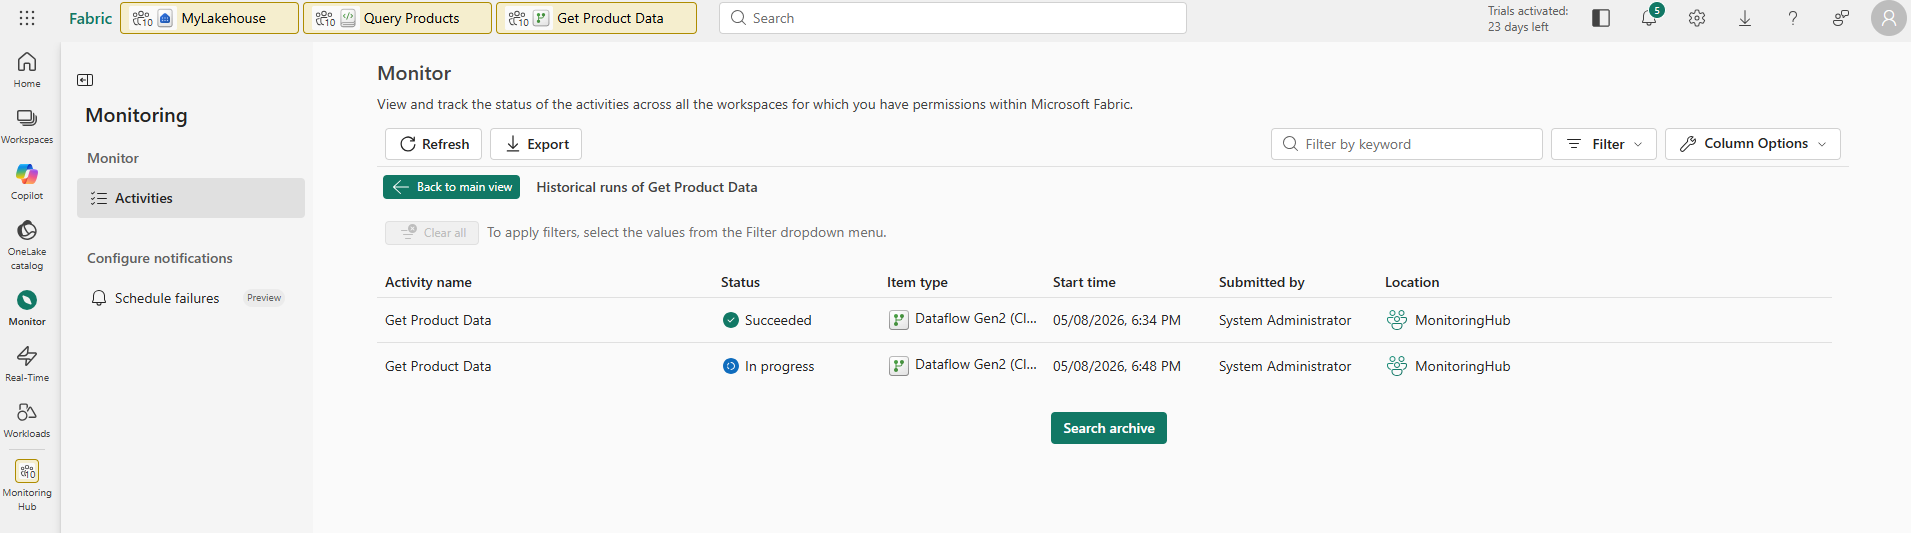Click the Succeeded status icon
This screenshot has width=1911, height=533.
point(731,320)
